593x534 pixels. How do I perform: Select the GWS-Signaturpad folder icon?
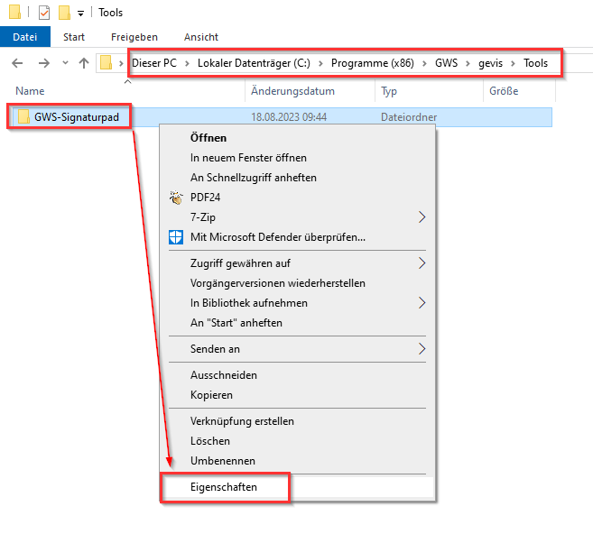click(x=23, y=117)
